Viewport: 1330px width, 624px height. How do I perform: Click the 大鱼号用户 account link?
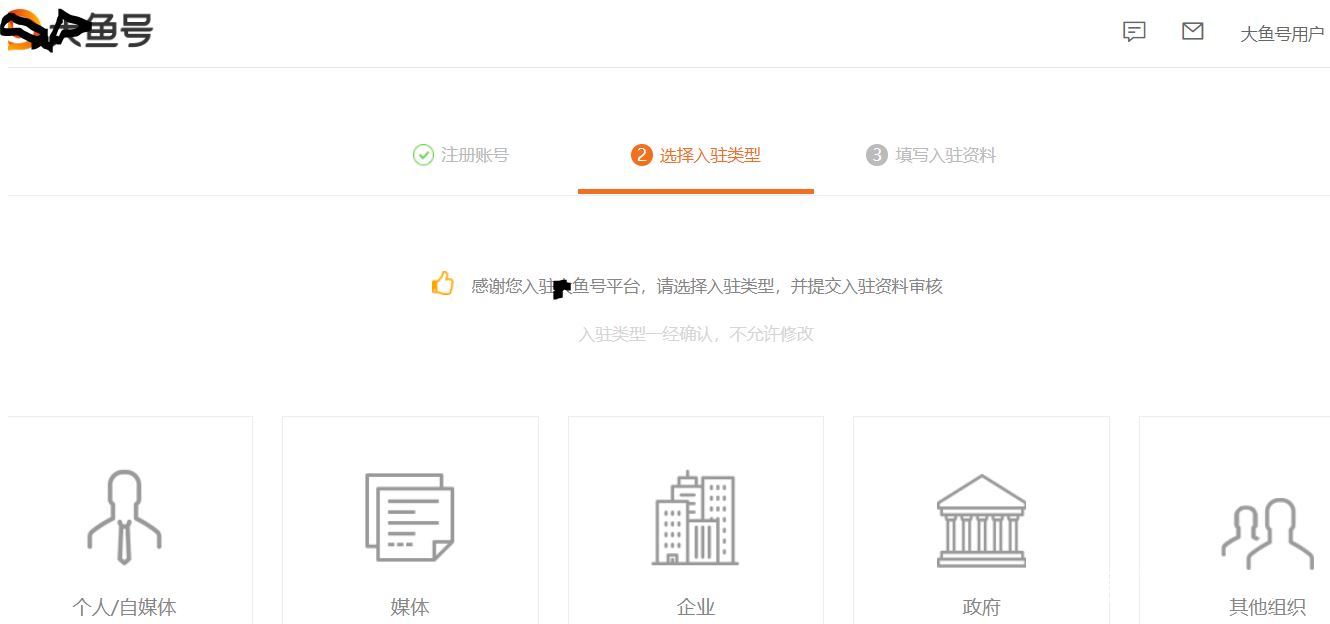tap(1282, 33)
